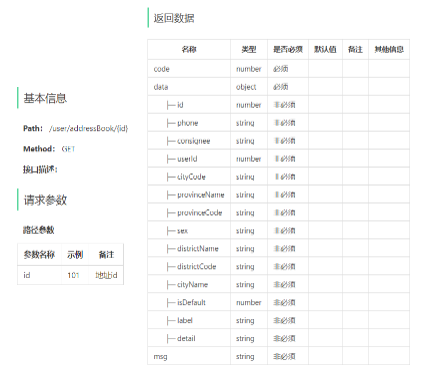The width and height of the screenshot is (427, 381).
Task: Click the 名称 column header
Action: [x=189, y=50]
